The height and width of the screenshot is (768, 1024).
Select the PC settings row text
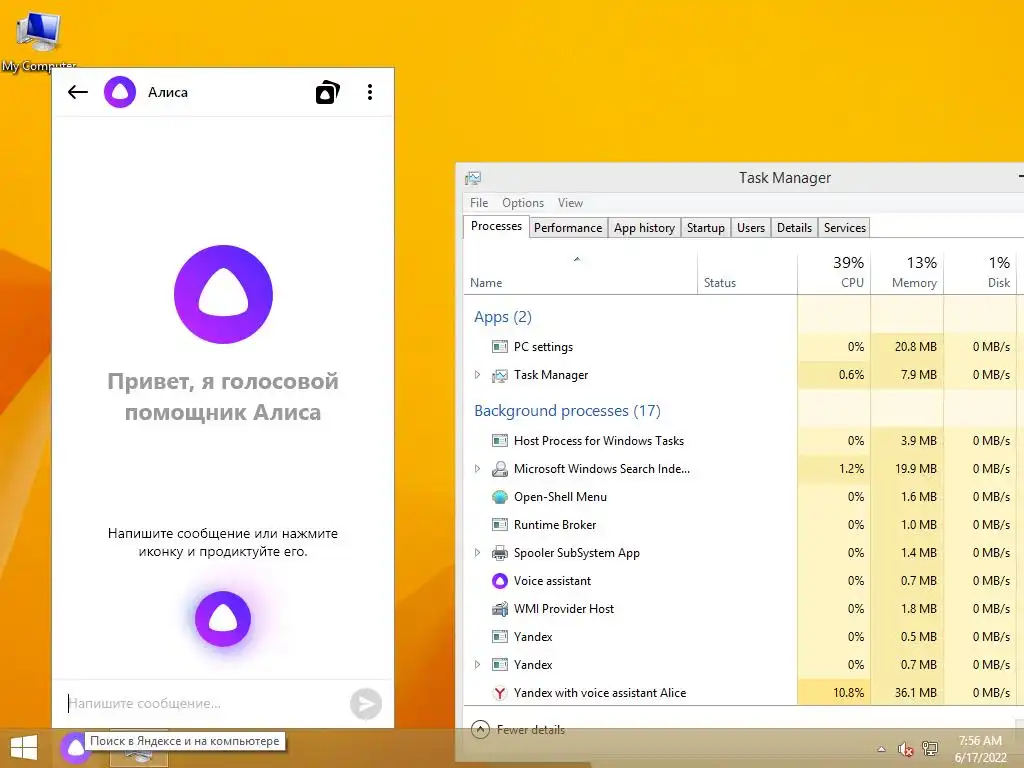pos(543,347)
